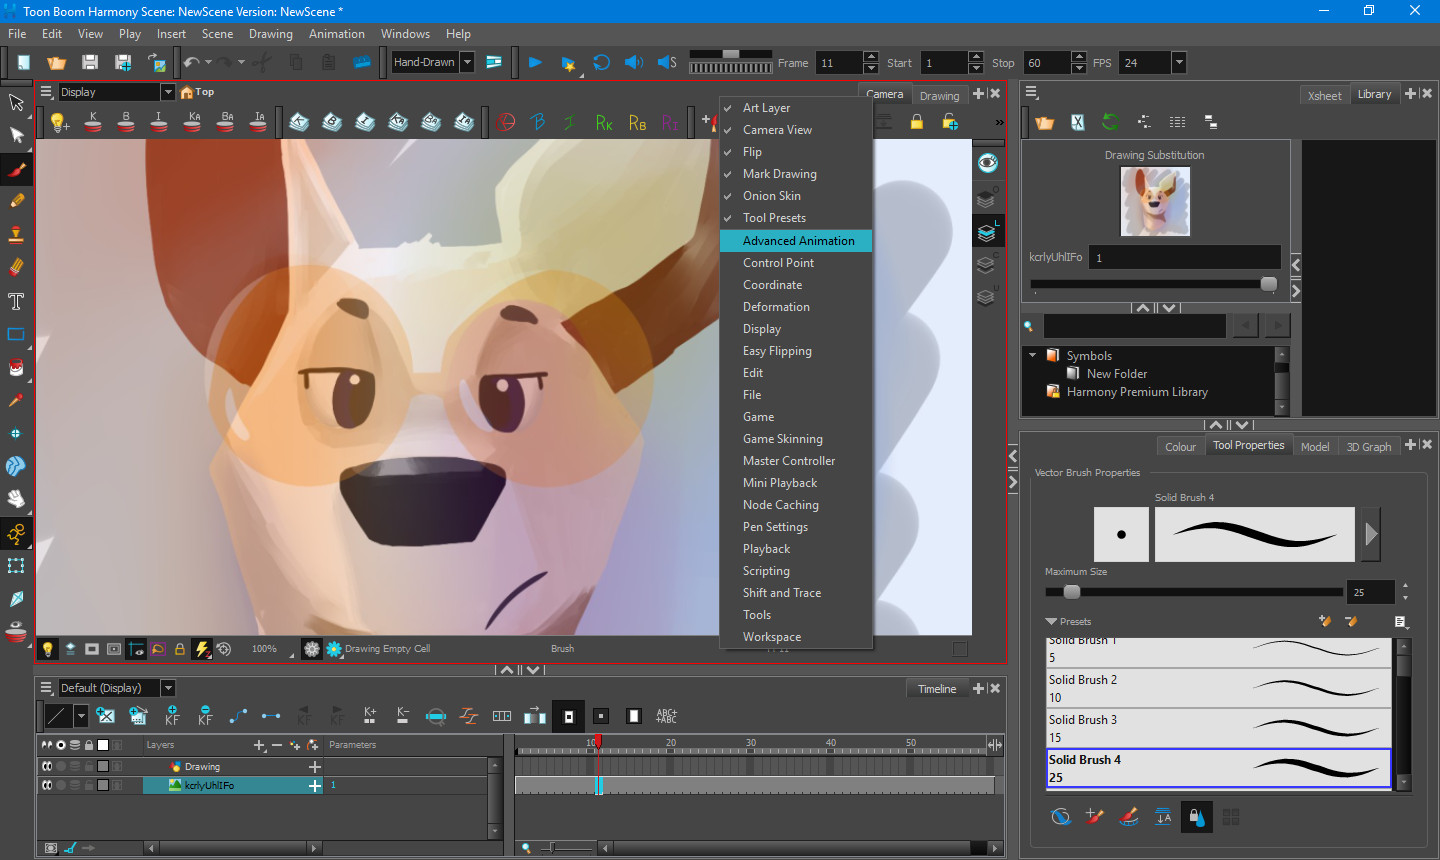The width and height of the screenshot is (1440, 860).
Task: Toggle the lock icon in camera status bar
Action: click(180, 648)
